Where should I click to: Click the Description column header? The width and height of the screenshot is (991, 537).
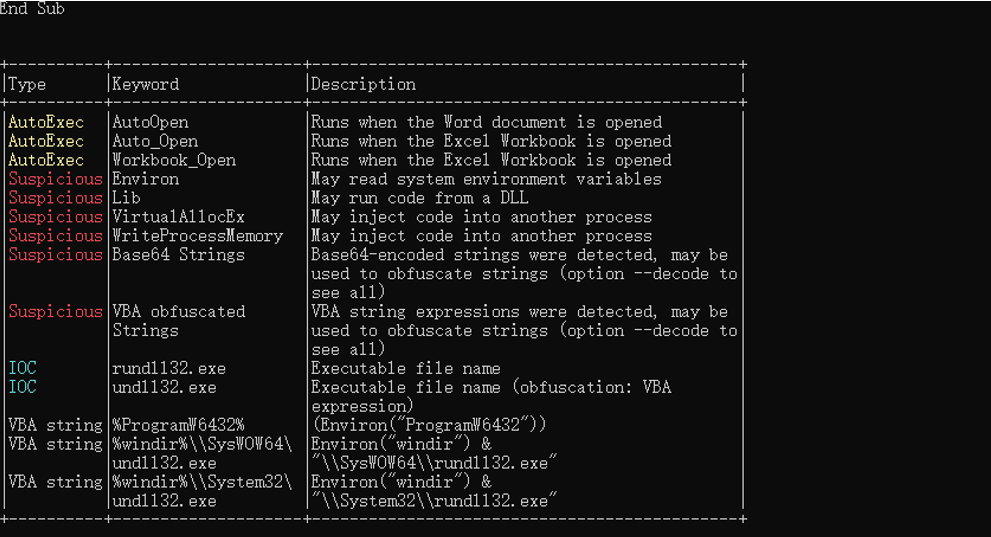pyautogui.click(x=363, y=84)
